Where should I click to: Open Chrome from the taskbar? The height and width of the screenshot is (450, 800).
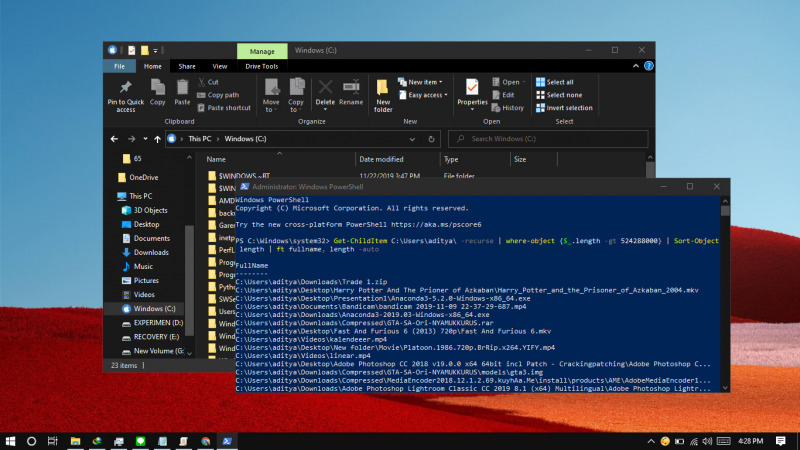click(x=206, y=441)
